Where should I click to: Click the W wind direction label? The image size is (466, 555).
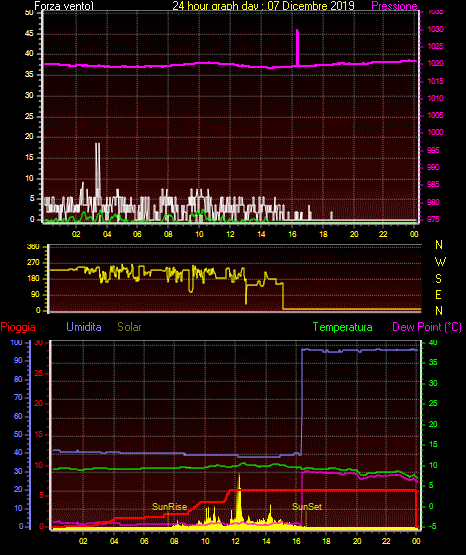(x=440, y=262)
